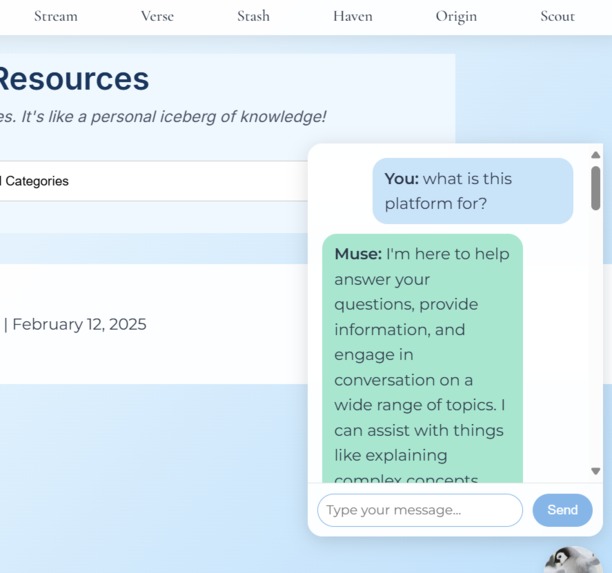This screenshot has width=612, height=573.
Task: Click the 'February 12, 2025' date text
Action: click(x=80, y=324)
